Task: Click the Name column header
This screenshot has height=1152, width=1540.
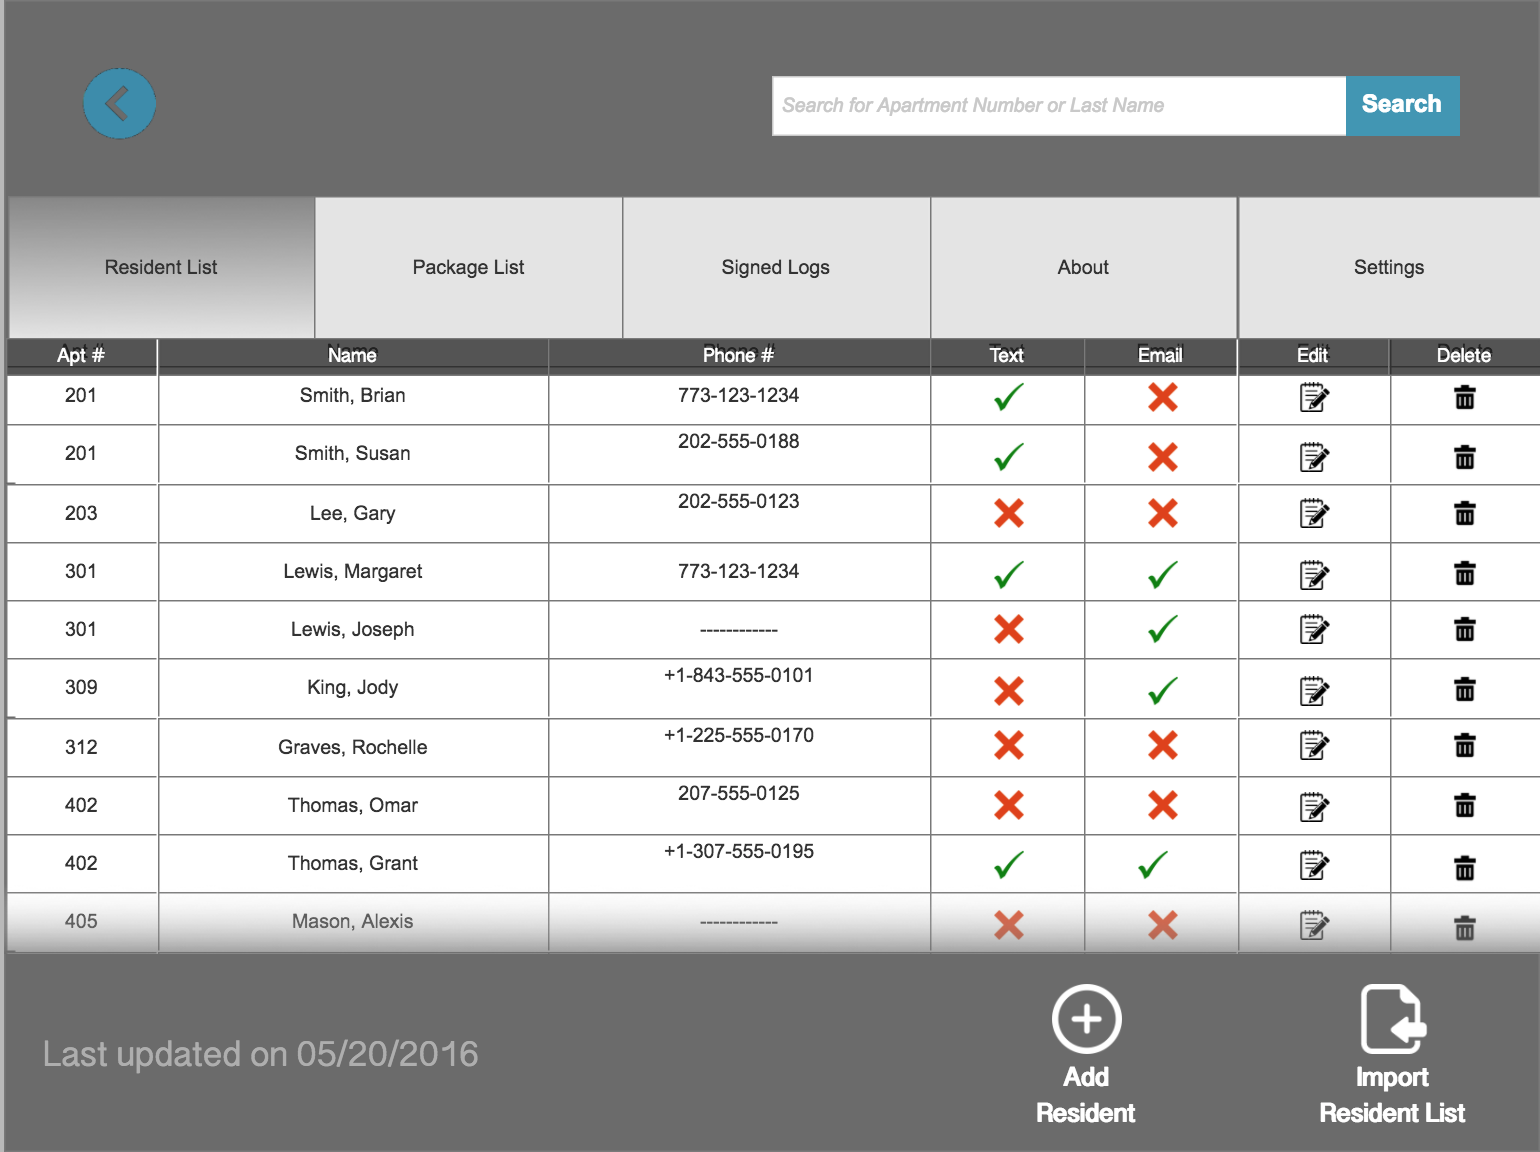Action: pyautogui.click(x=353, y=355)
